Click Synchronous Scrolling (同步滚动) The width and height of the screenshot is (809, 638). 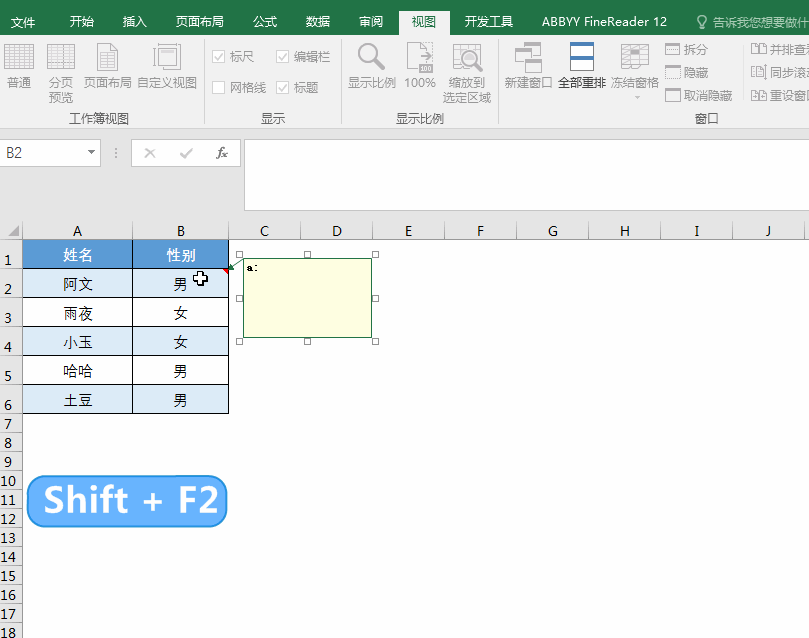[x=779, y=73]
